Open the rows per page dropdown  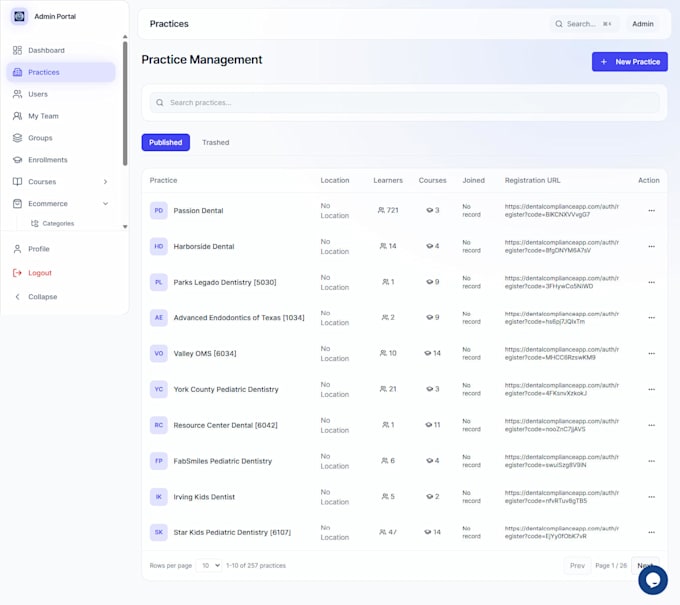tap(209, 566)
